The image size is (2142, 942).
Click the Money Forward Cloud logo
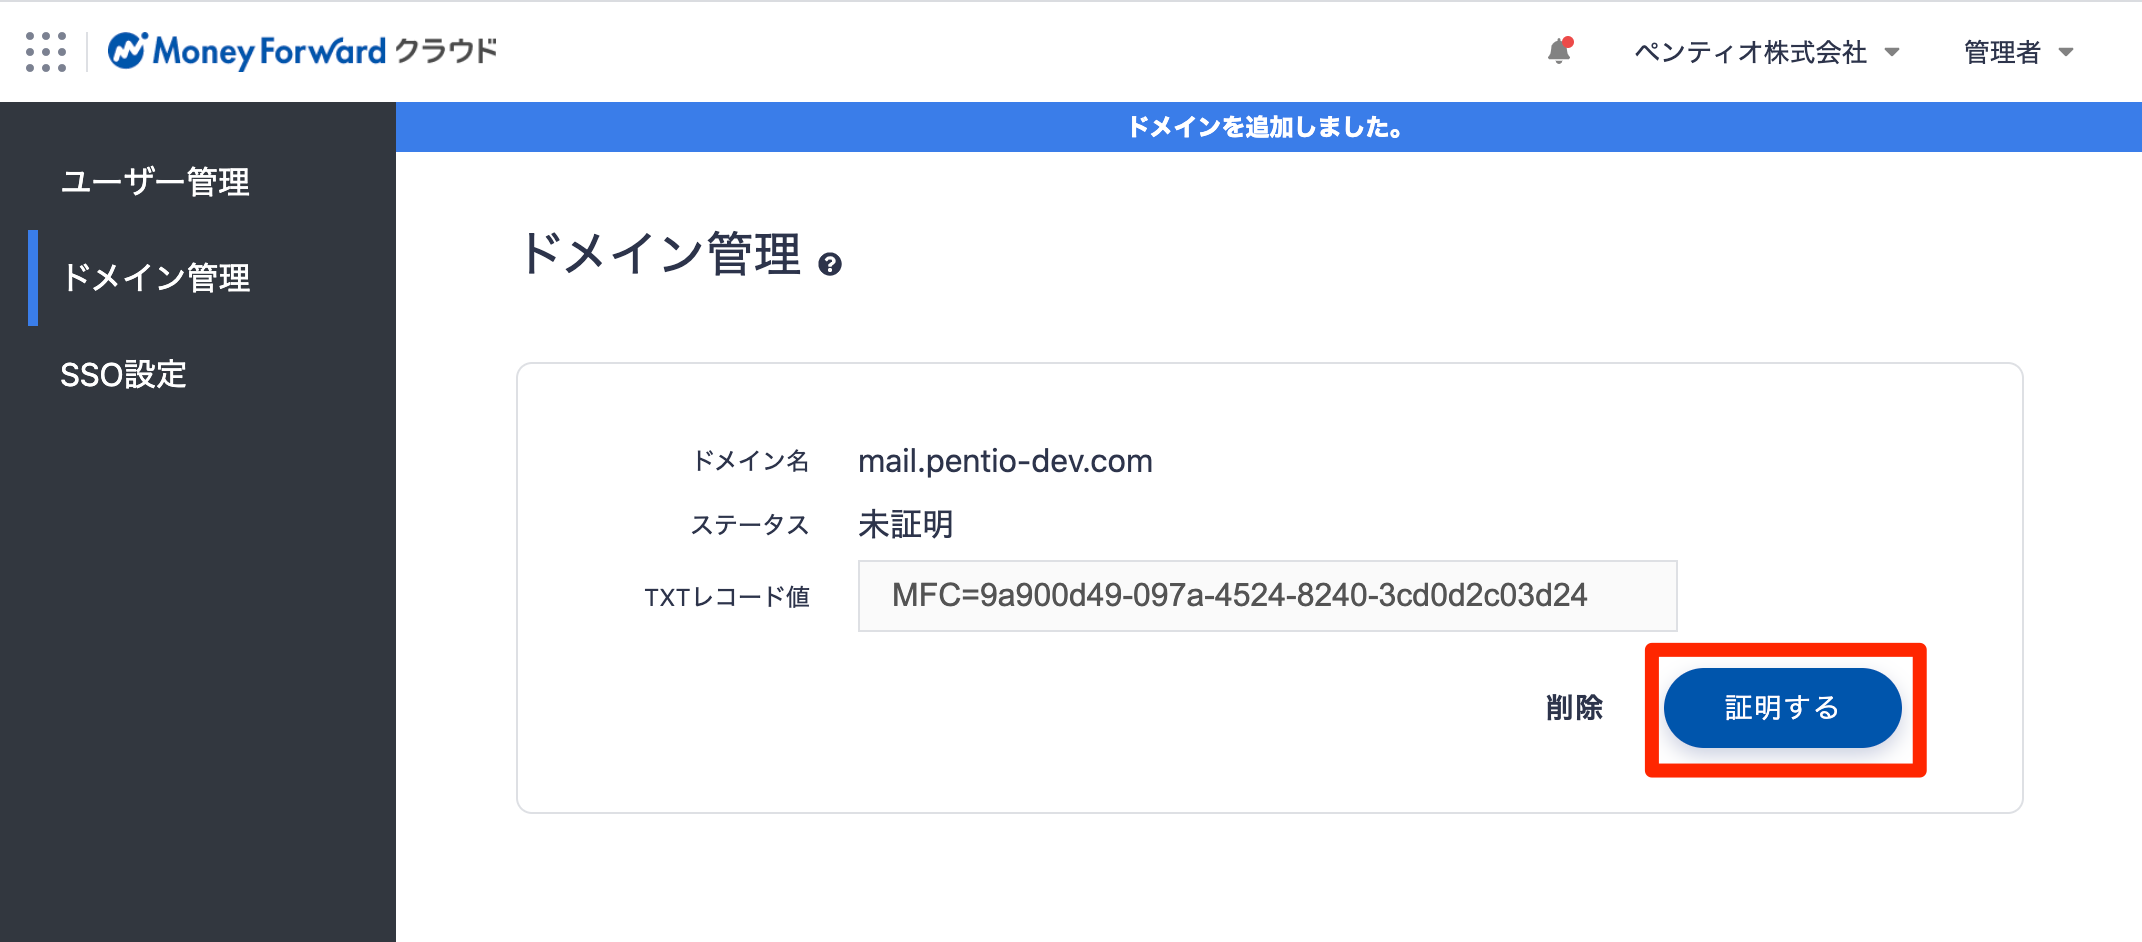[303, 51]
